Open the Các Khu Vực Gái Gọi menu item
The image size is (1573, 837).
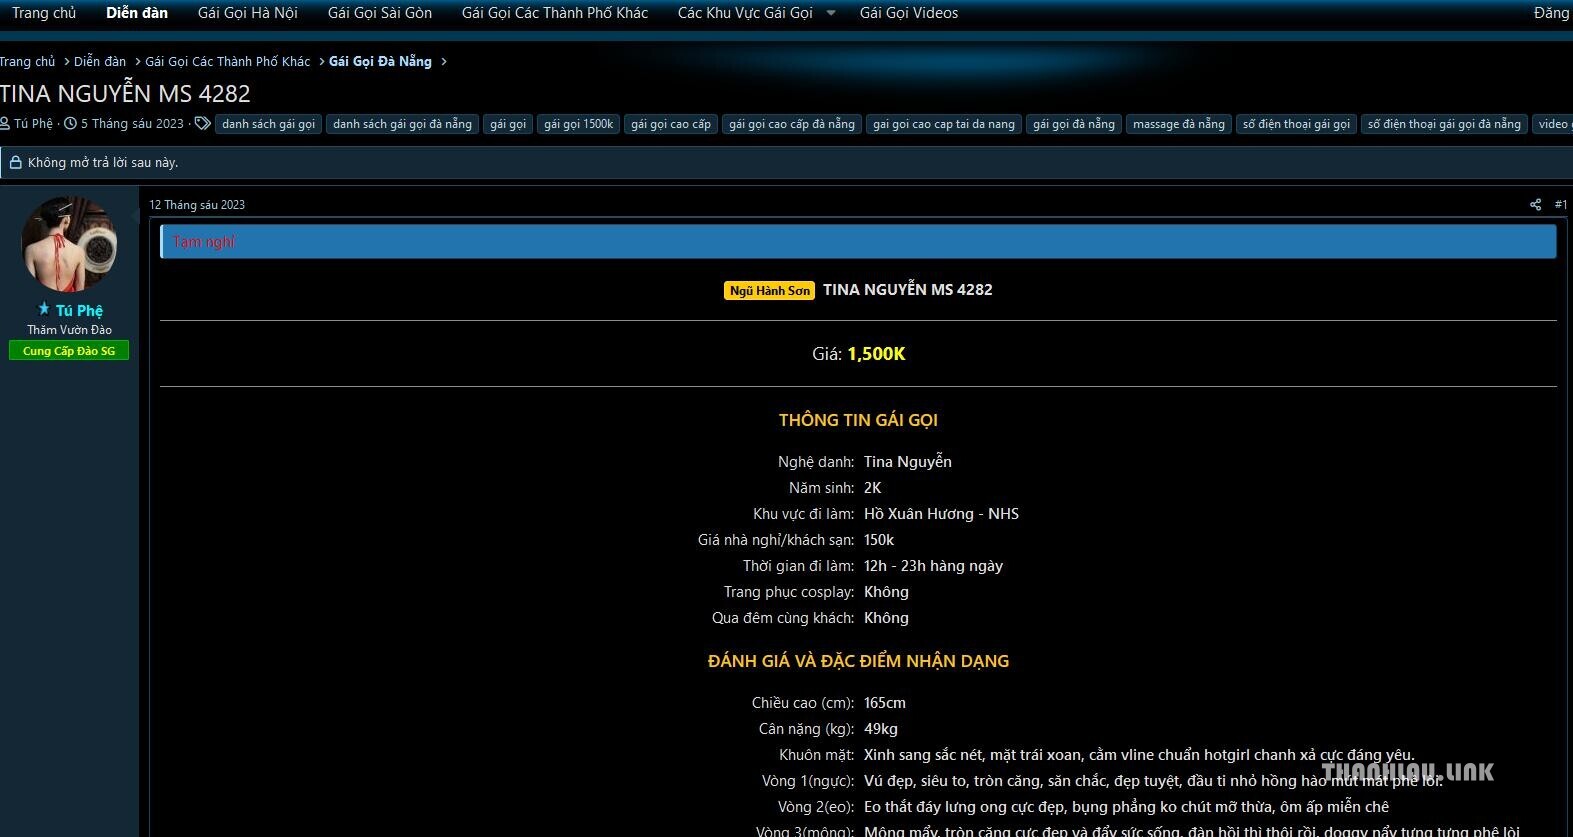pos(745,13)
